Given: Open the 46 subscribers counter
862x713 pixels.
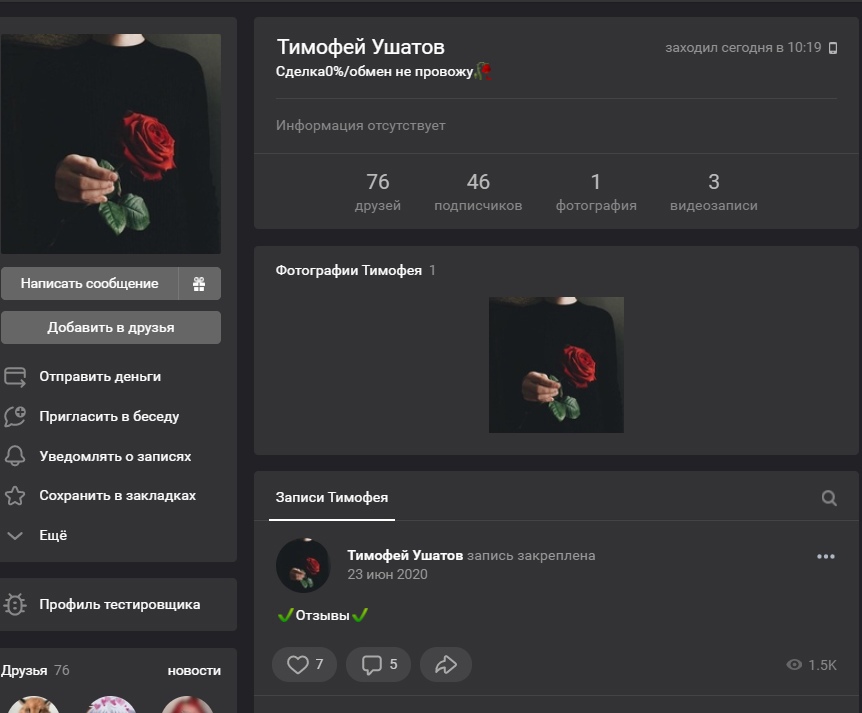Looking at the screenshot, I should click(x=478, y=192).
